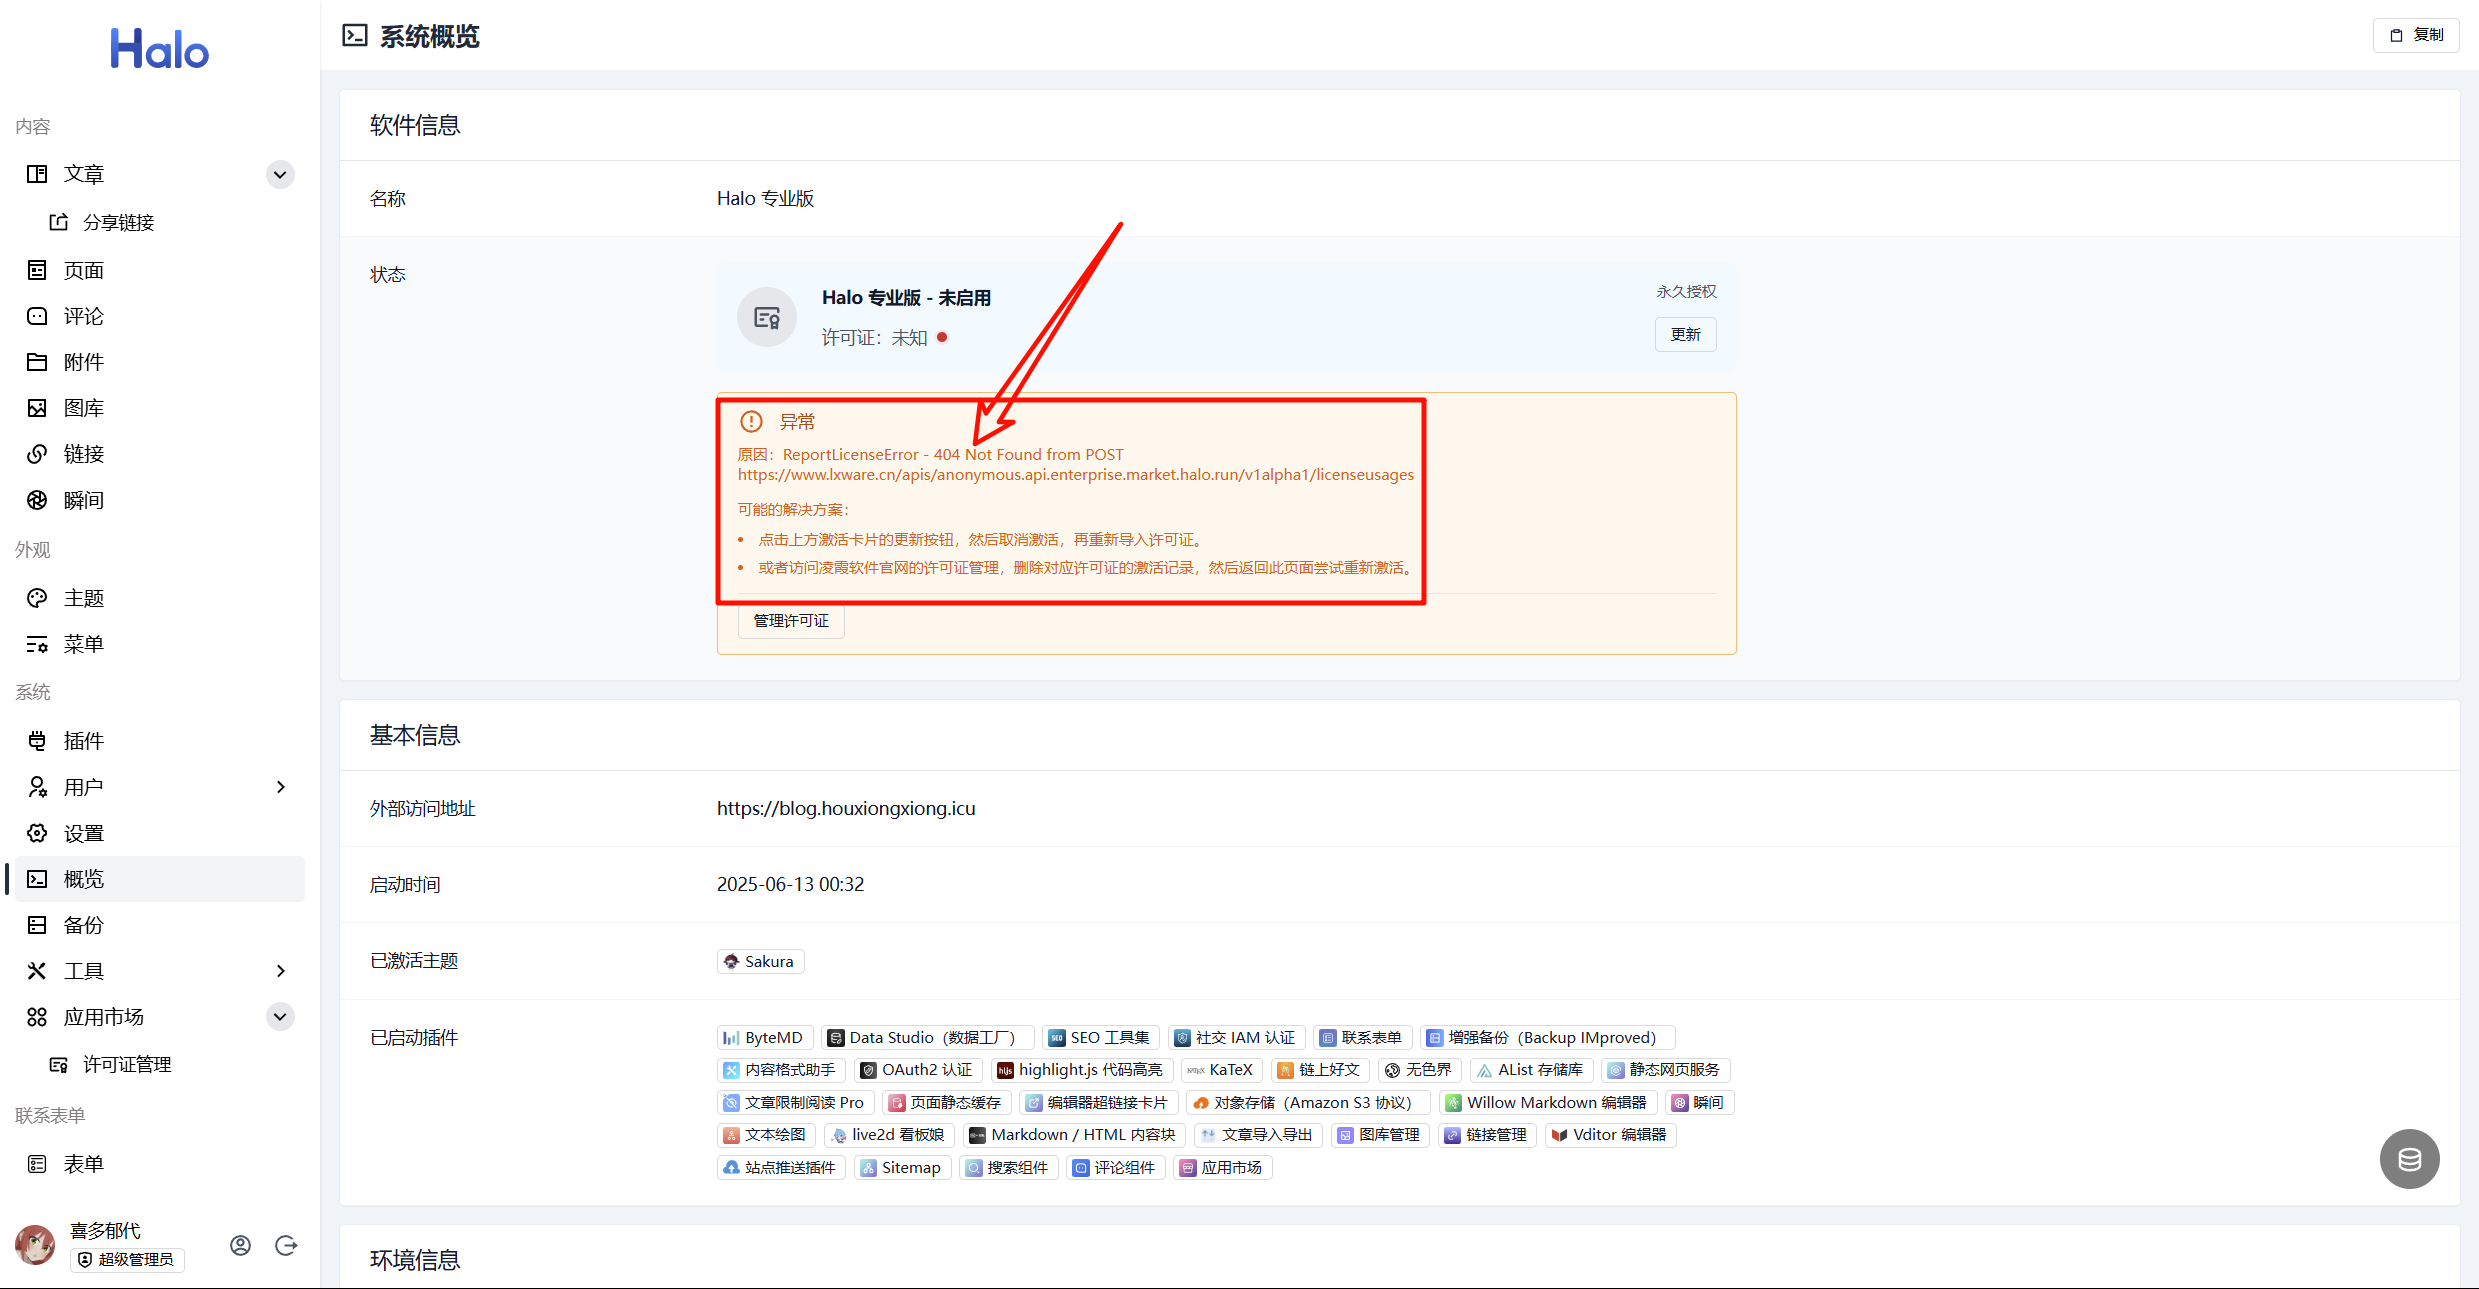Click the 主题 palette icon
This screenshot has width=2479, height=1289.
tap(37, 598)
